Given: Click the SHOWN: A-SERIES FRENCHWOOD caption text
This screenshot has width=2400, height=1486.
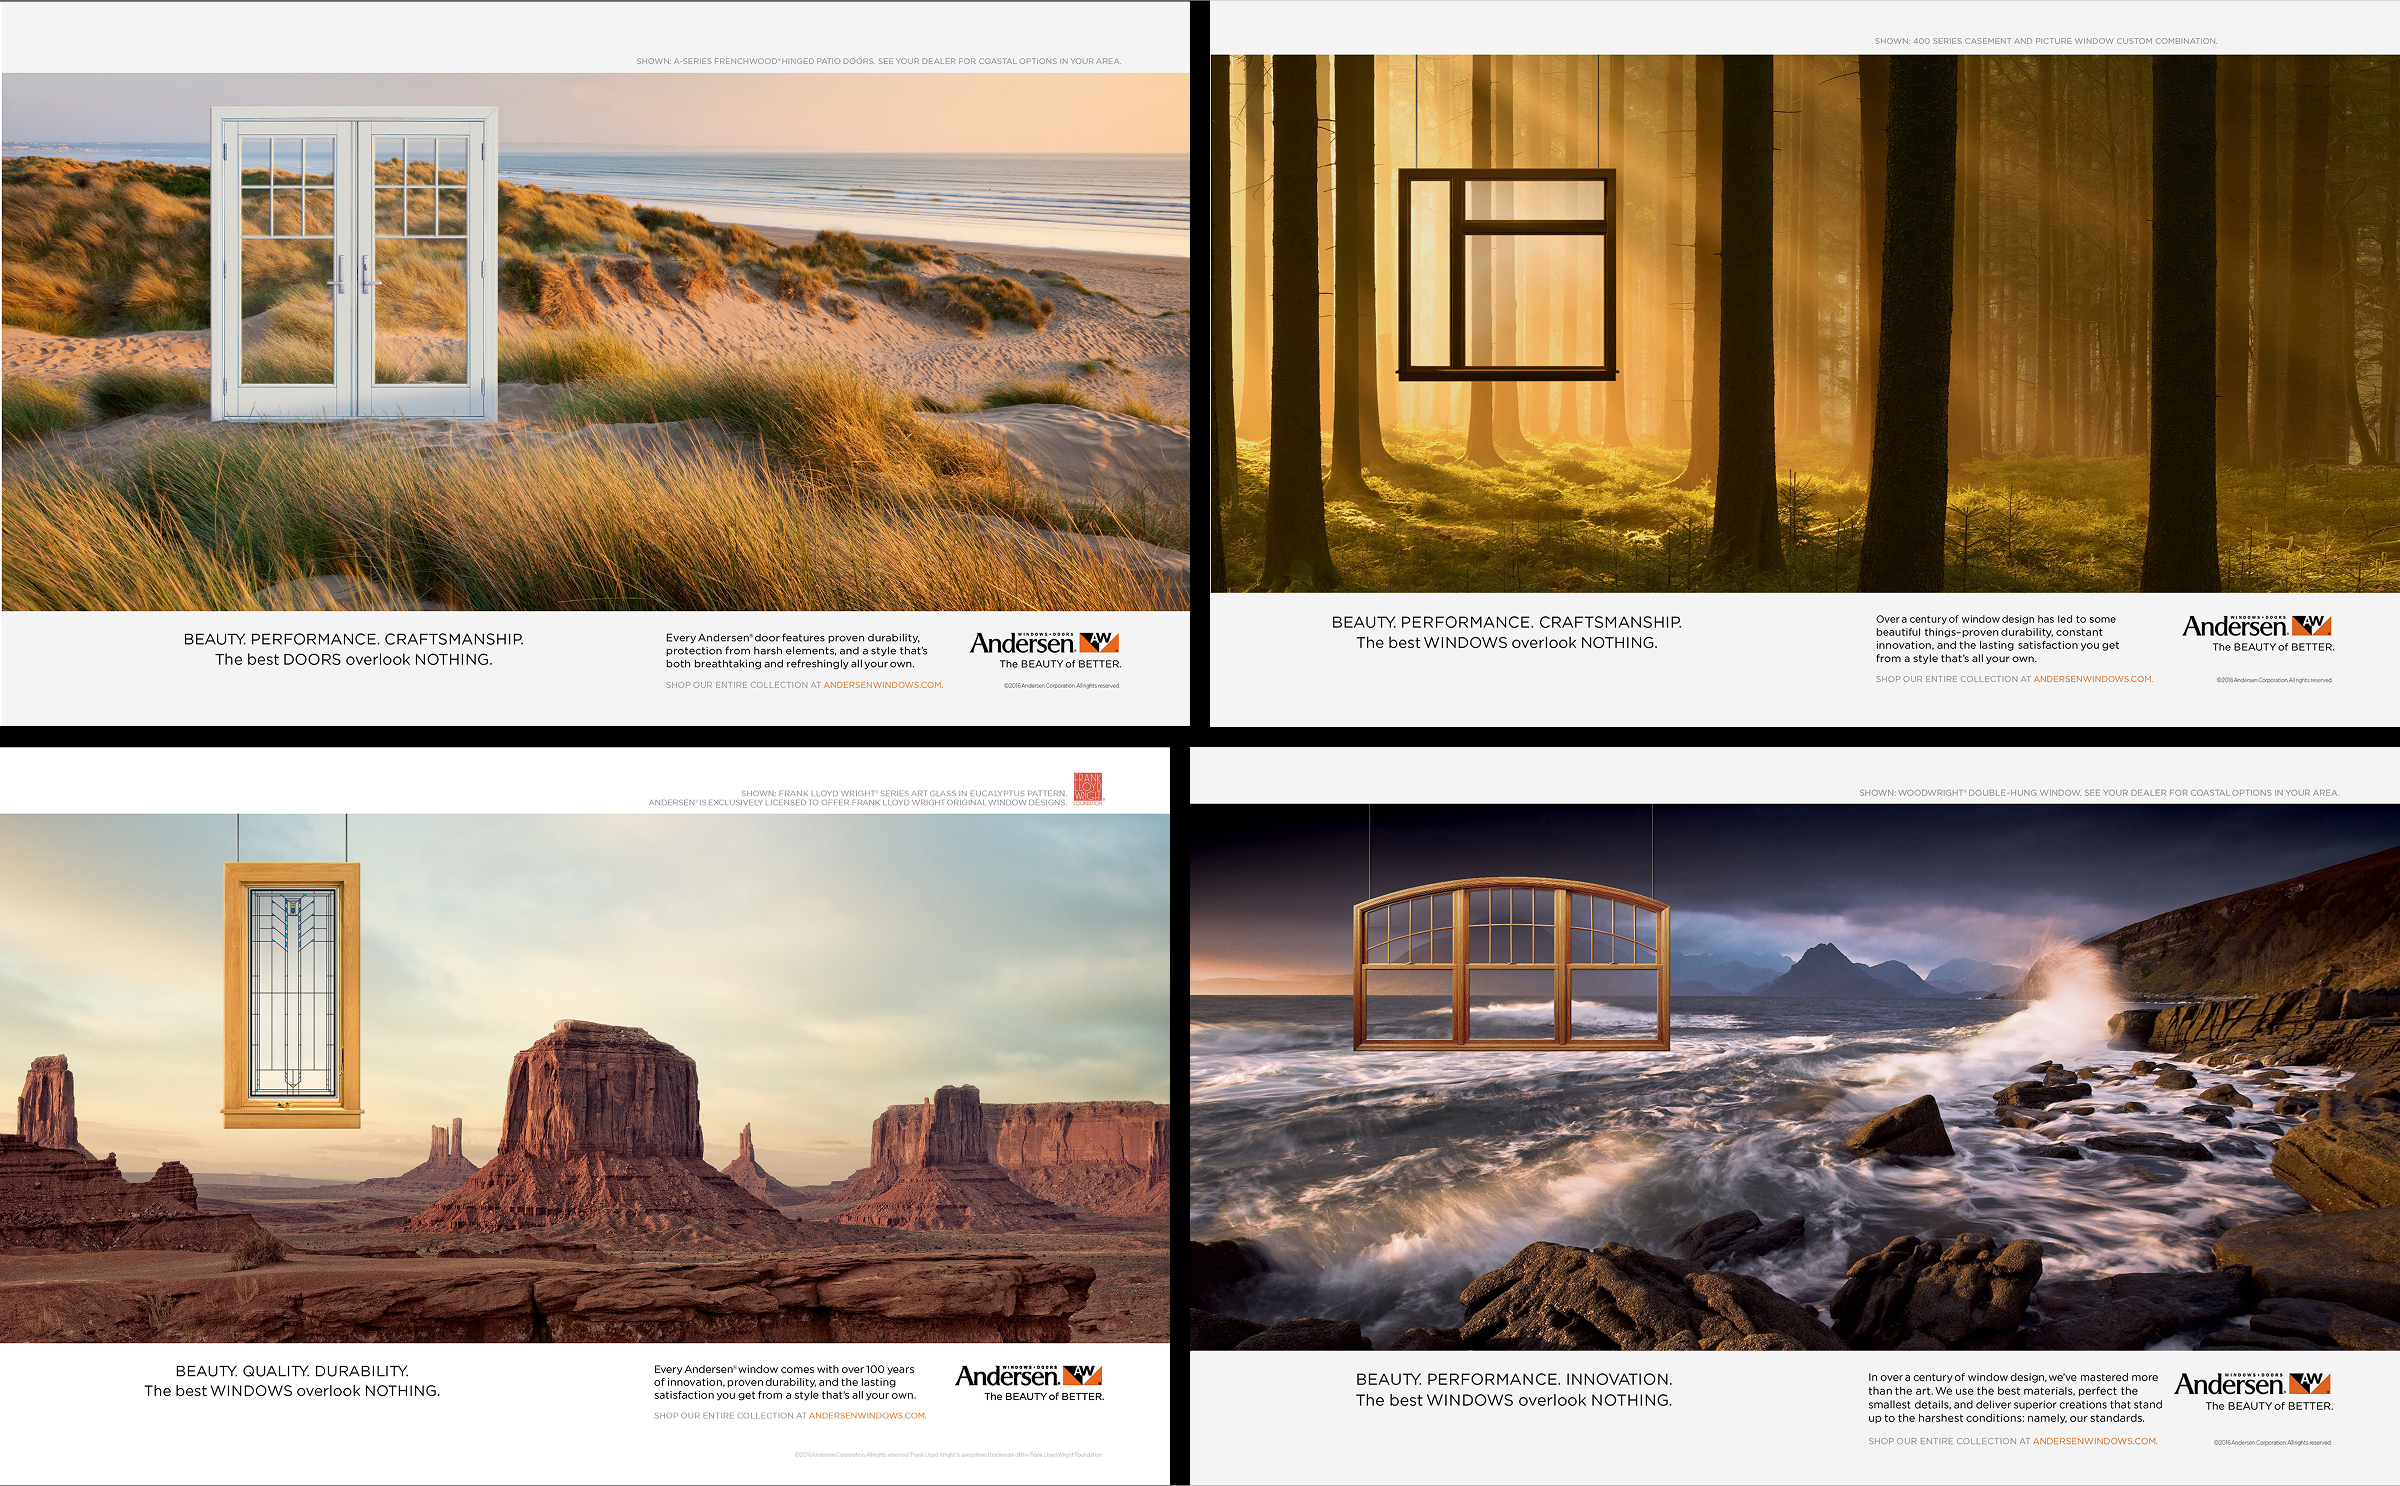Looking at the screenshot, I should click(x=880, y=60).
